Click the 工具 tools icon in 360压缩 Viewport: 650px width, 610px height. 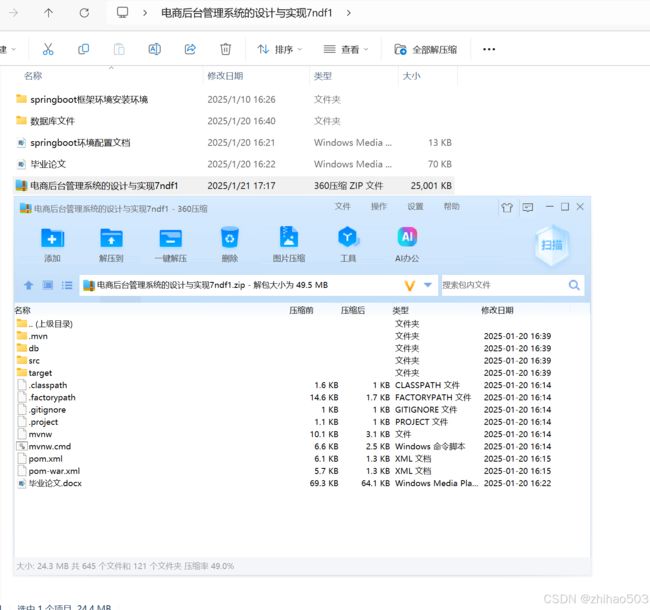point(348,244)
